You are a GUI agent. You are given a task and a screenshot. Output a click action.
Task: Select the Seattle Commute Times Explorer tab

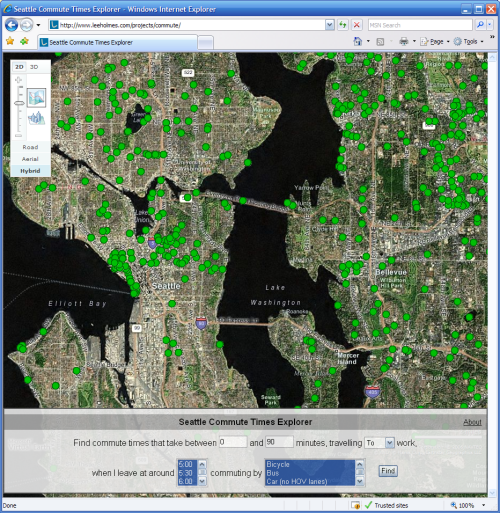(x=117, y=42)
